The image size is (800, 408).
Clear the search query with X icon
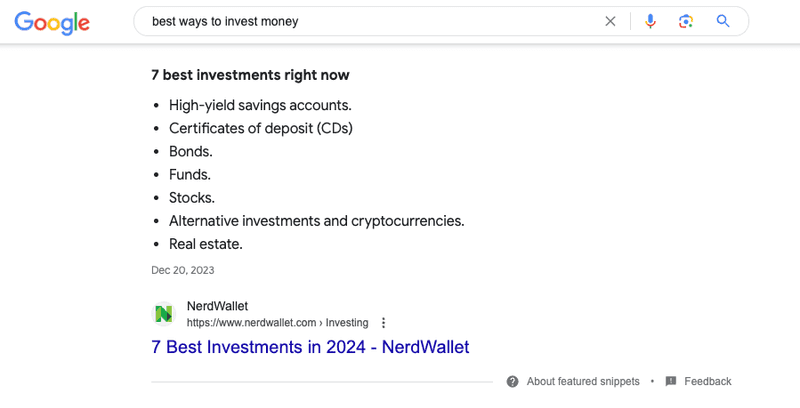610,21
